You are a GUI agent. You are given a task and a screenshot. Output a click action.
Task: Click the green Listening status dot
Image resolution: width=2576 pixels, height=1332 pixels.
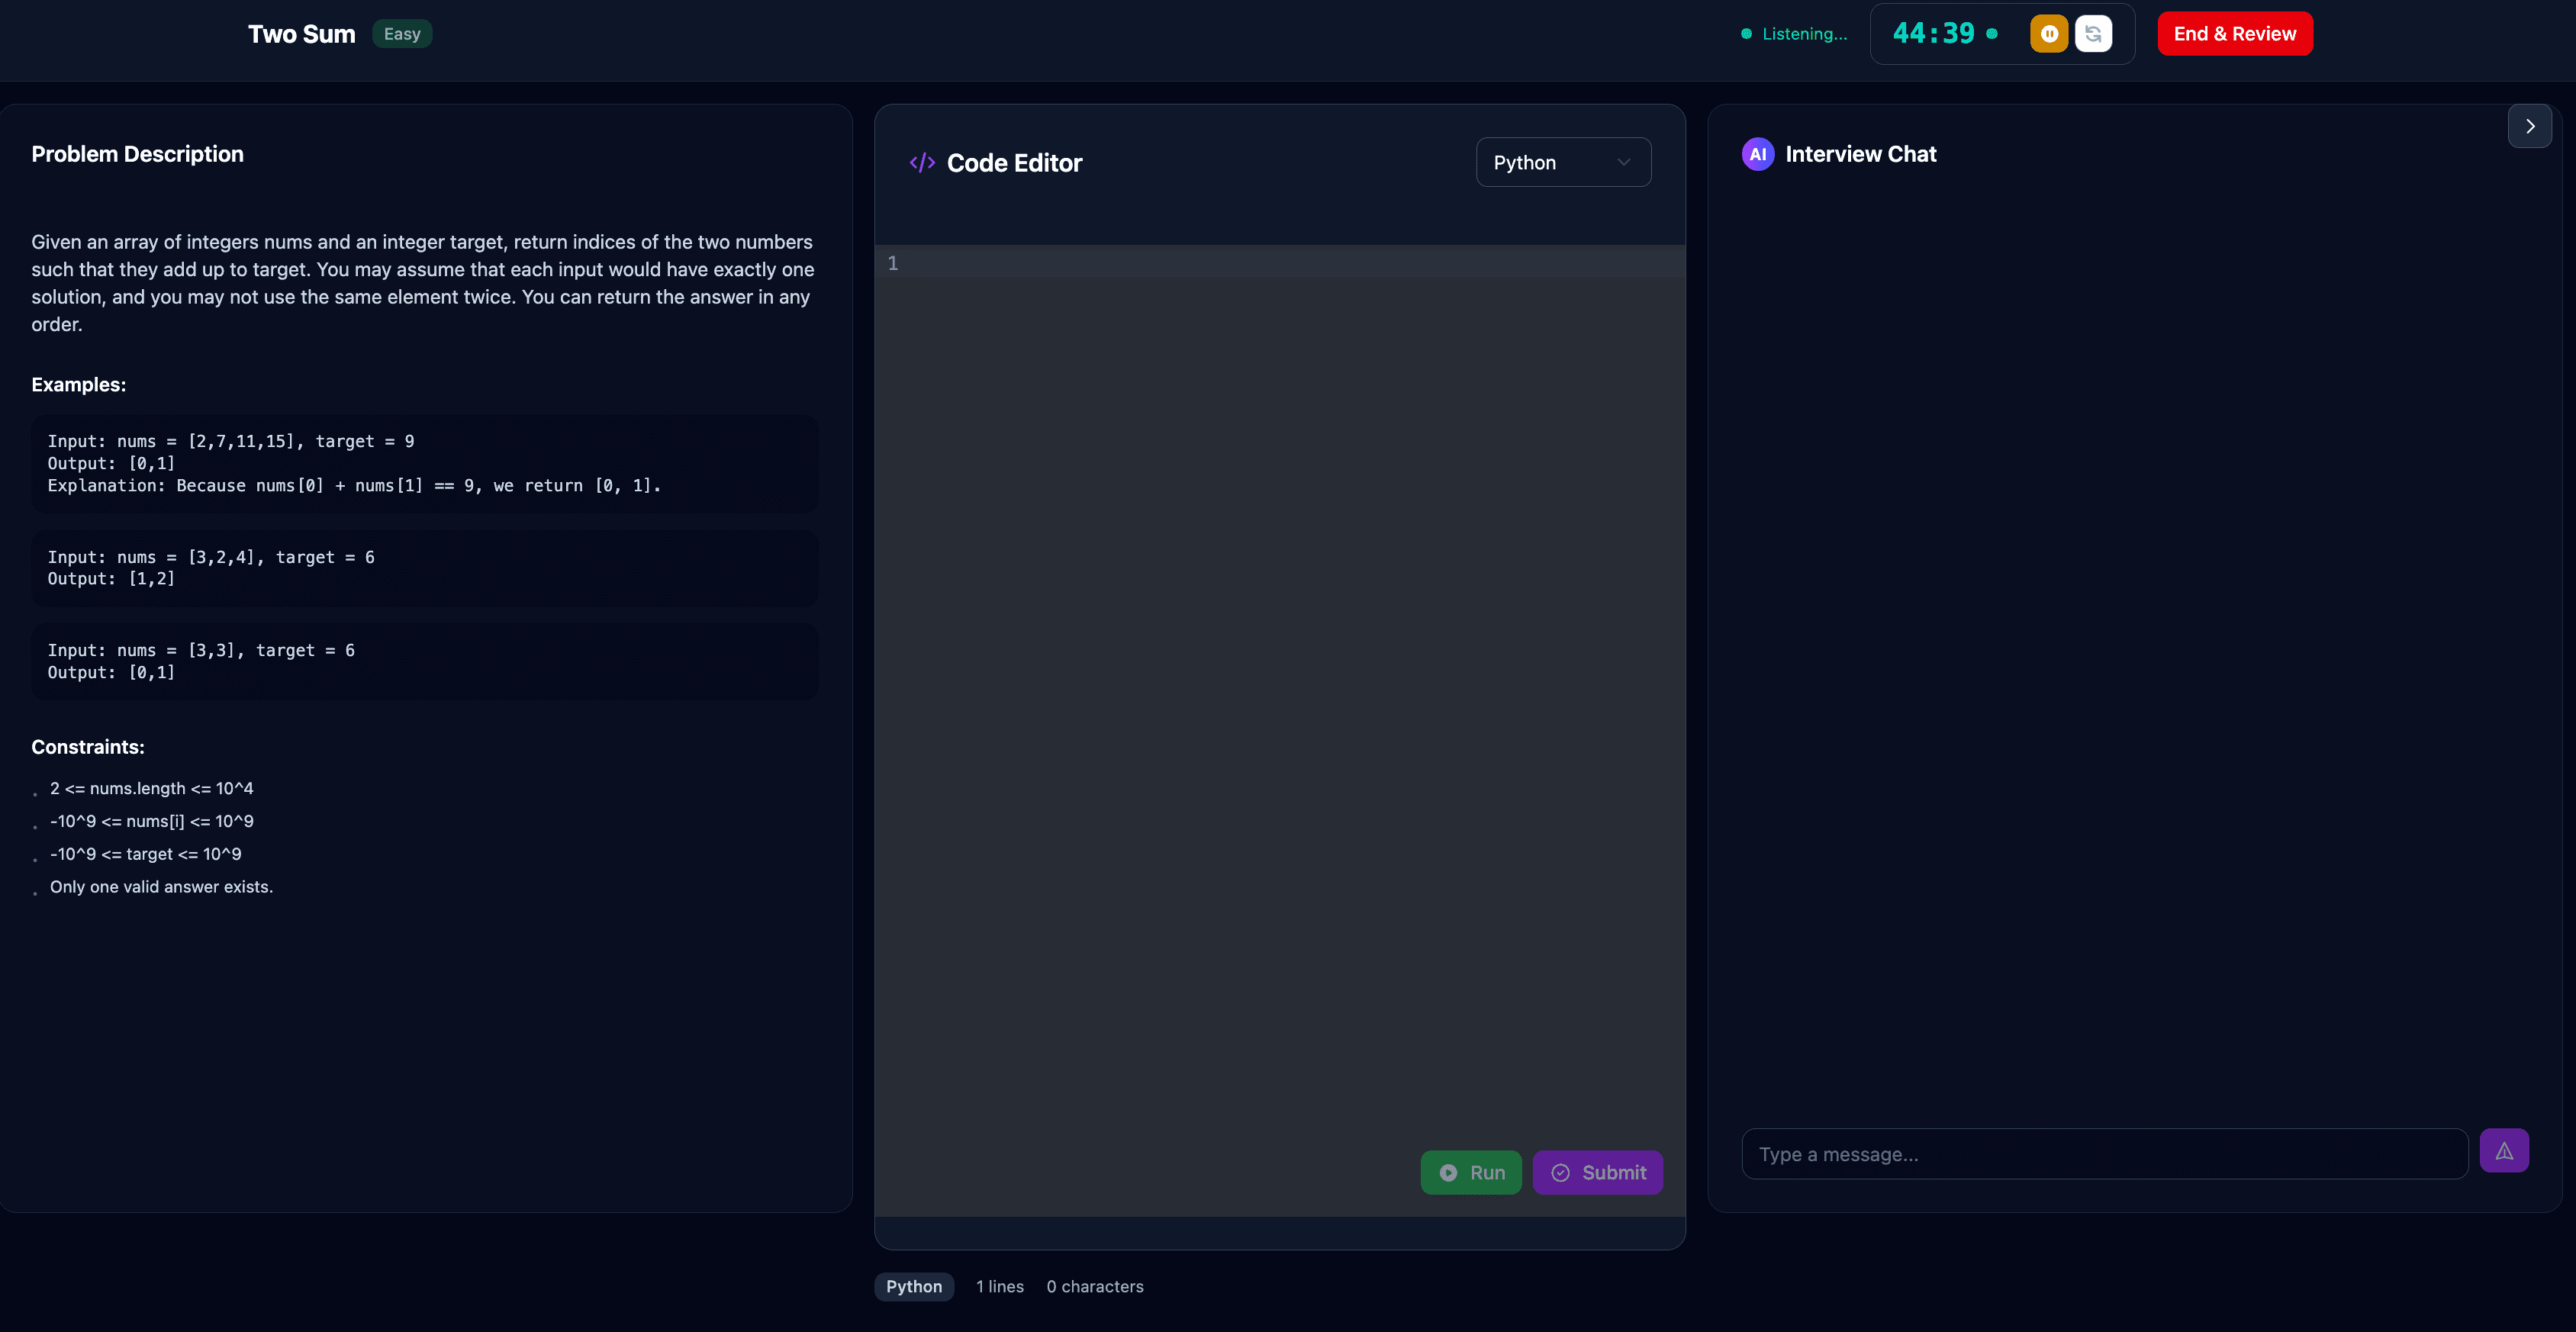point(1746,34)
